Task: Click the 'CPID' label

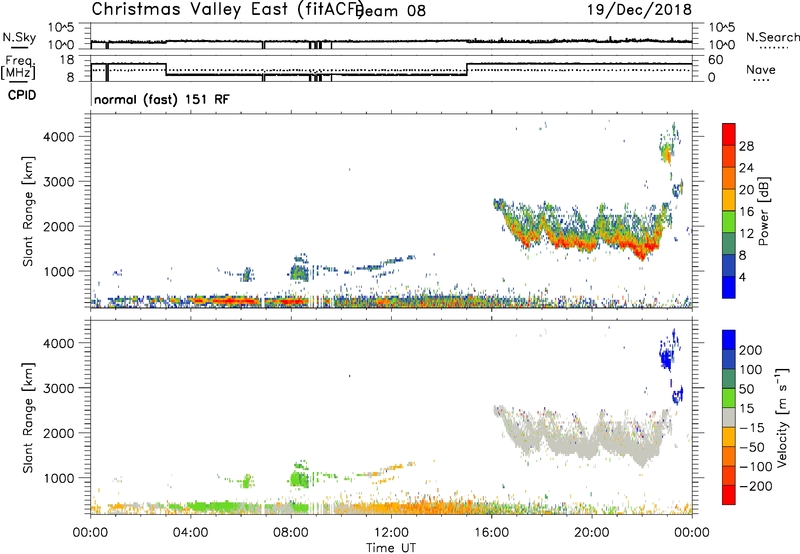Action: click(x=22, y=95)
